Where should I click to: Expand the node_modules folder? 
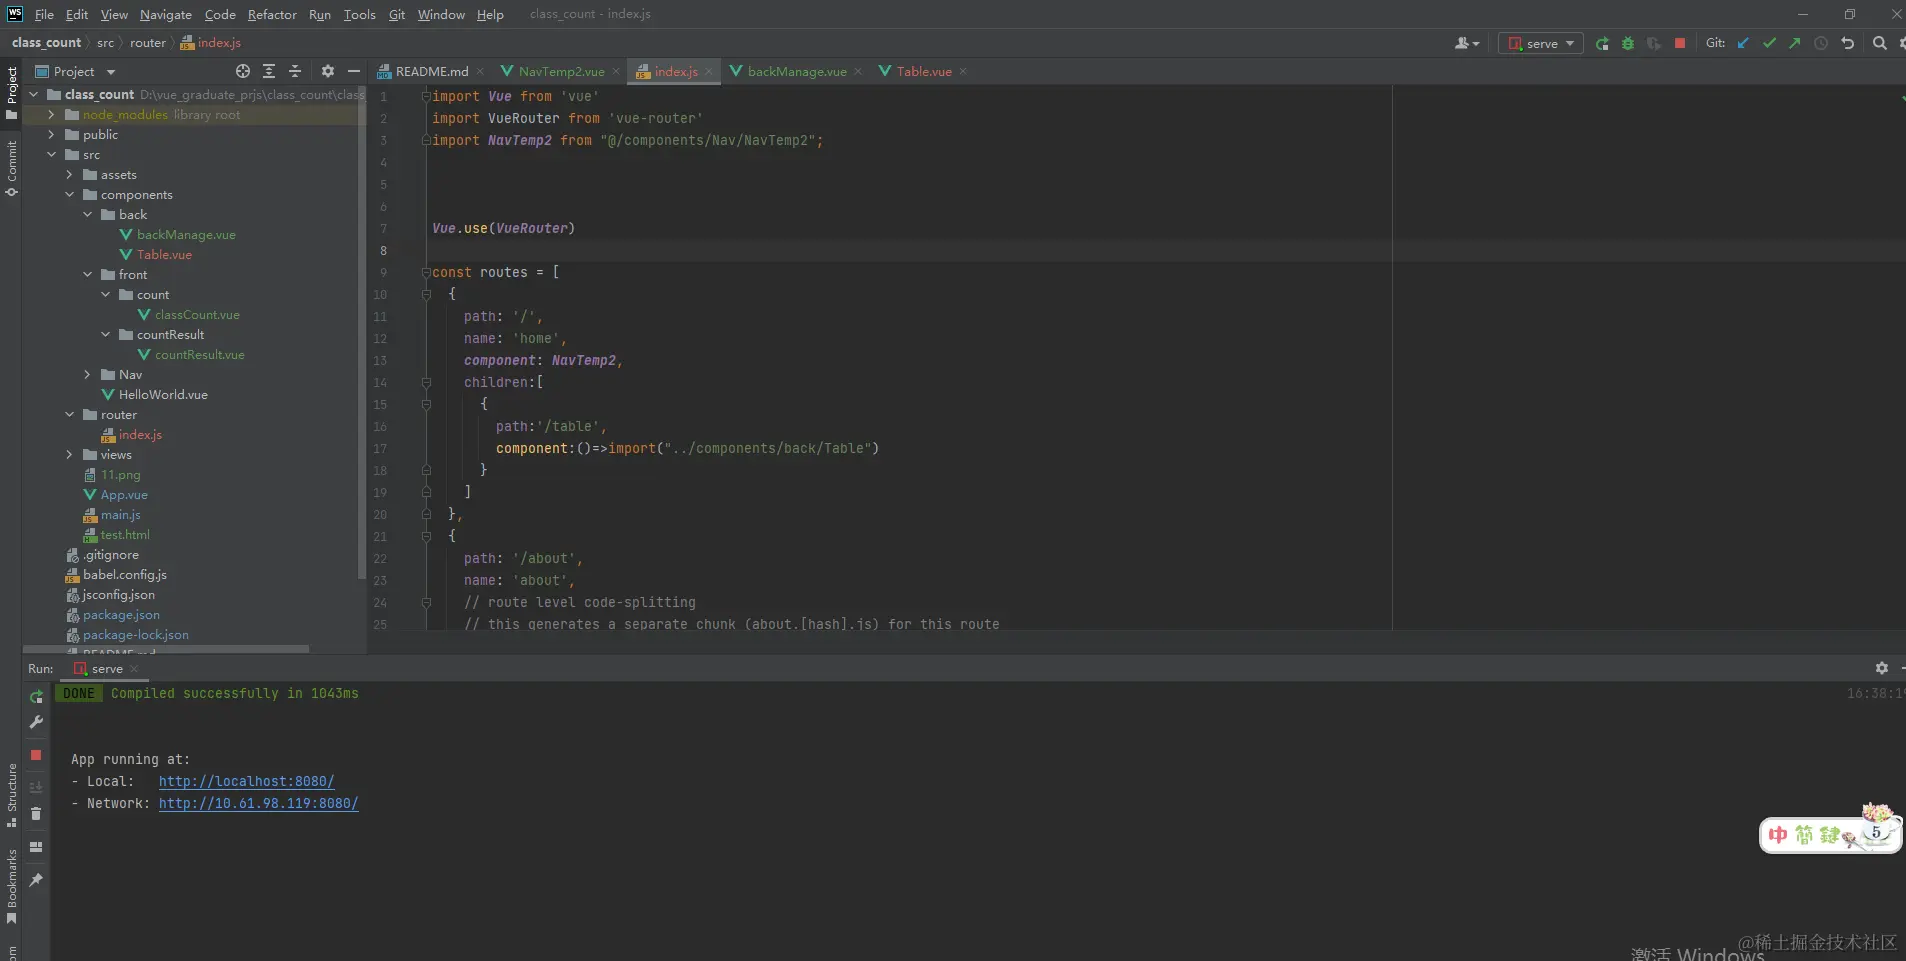pyautogui.click(x=52, y=115)
